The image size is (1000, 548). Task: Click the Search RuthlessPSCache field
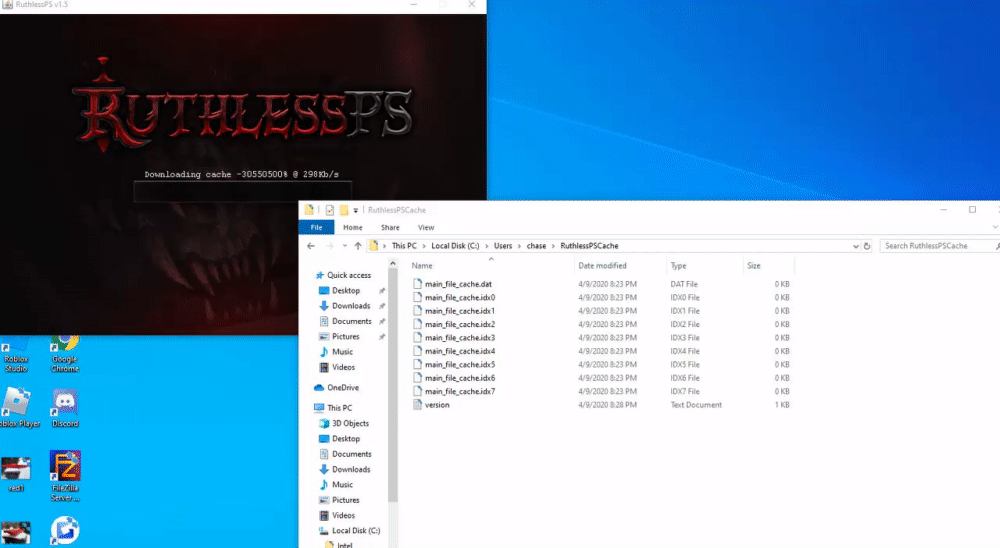pyautogui.click(x=939, y=246)
